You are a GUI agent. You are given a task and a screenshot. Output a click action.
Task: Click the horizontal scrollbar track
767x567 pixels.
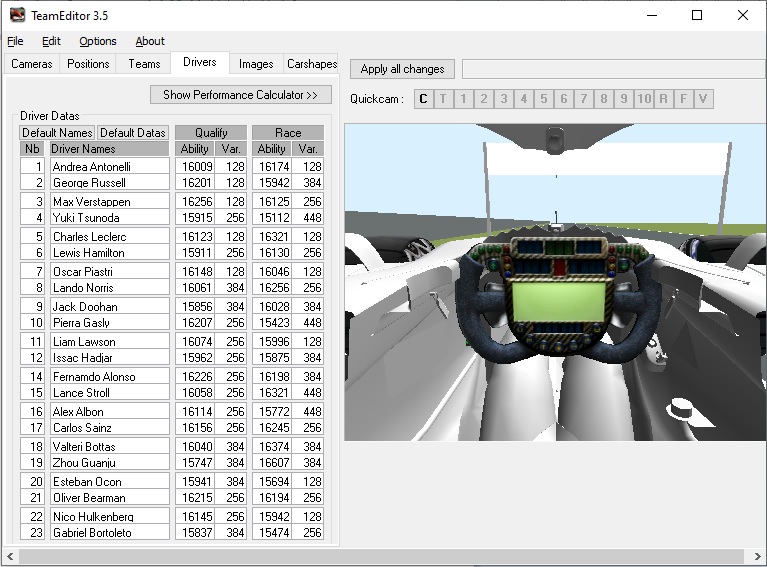382,556
